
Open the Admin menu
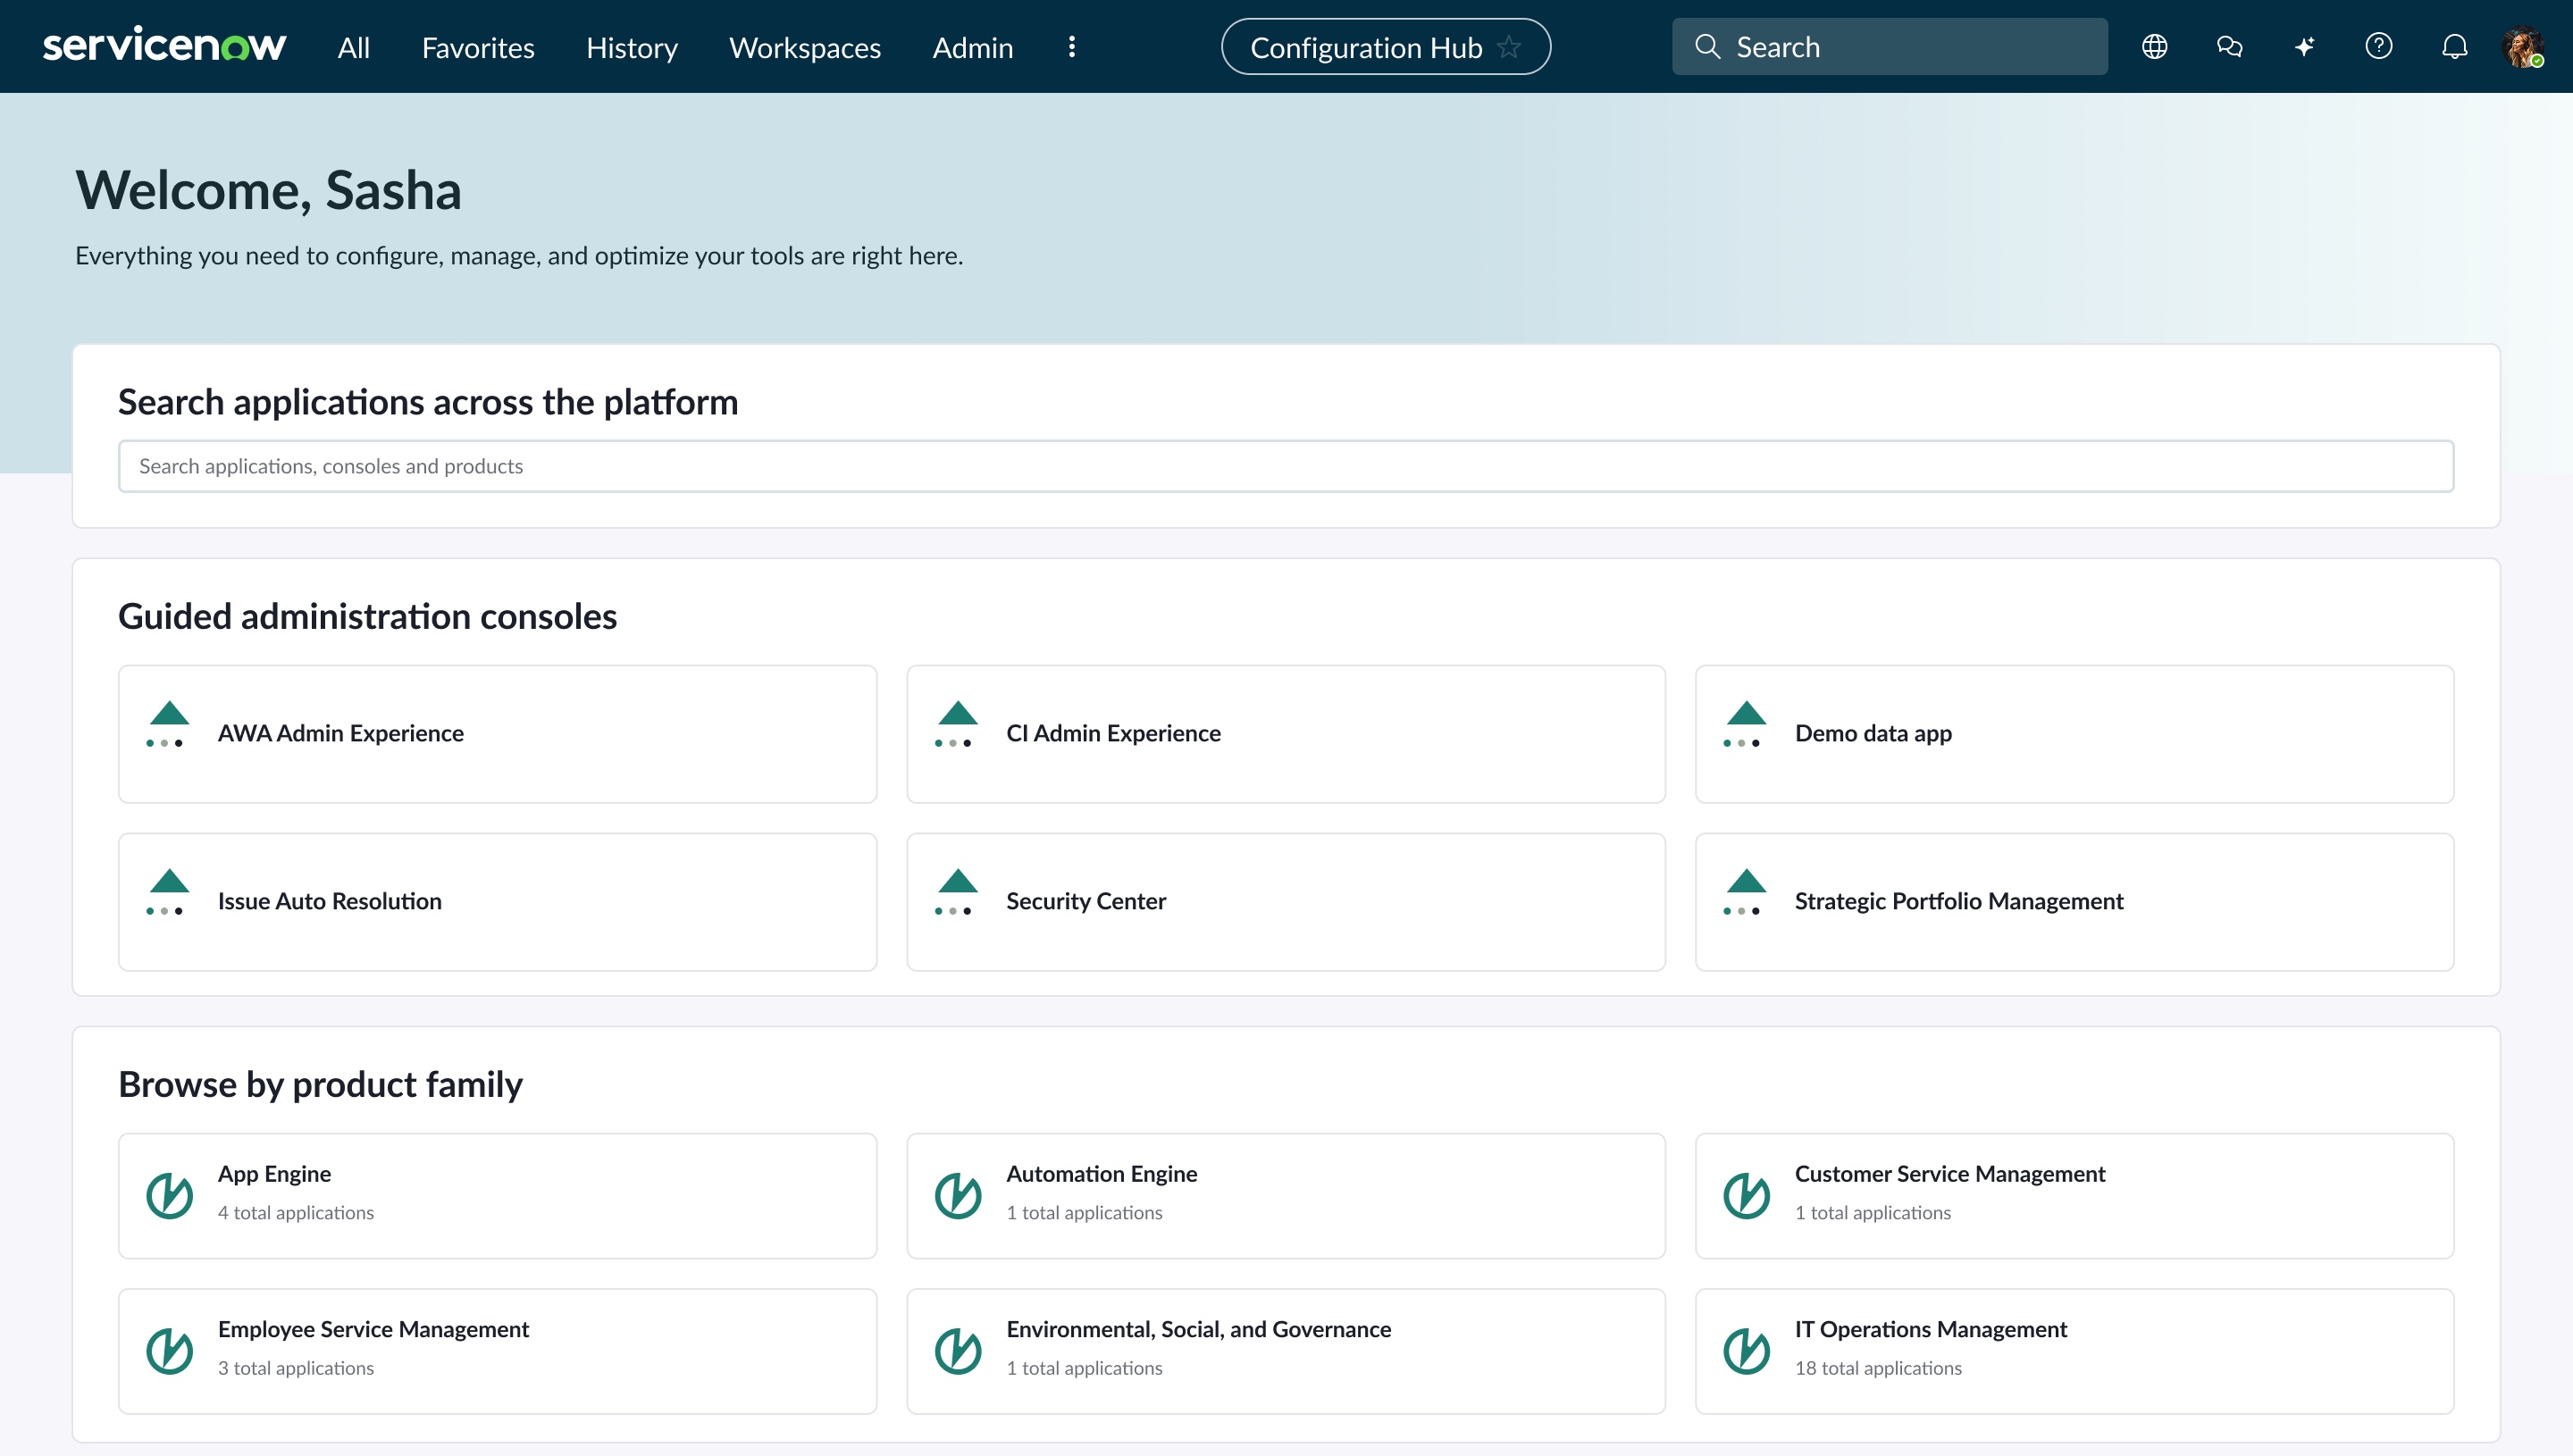coord(973,47)
